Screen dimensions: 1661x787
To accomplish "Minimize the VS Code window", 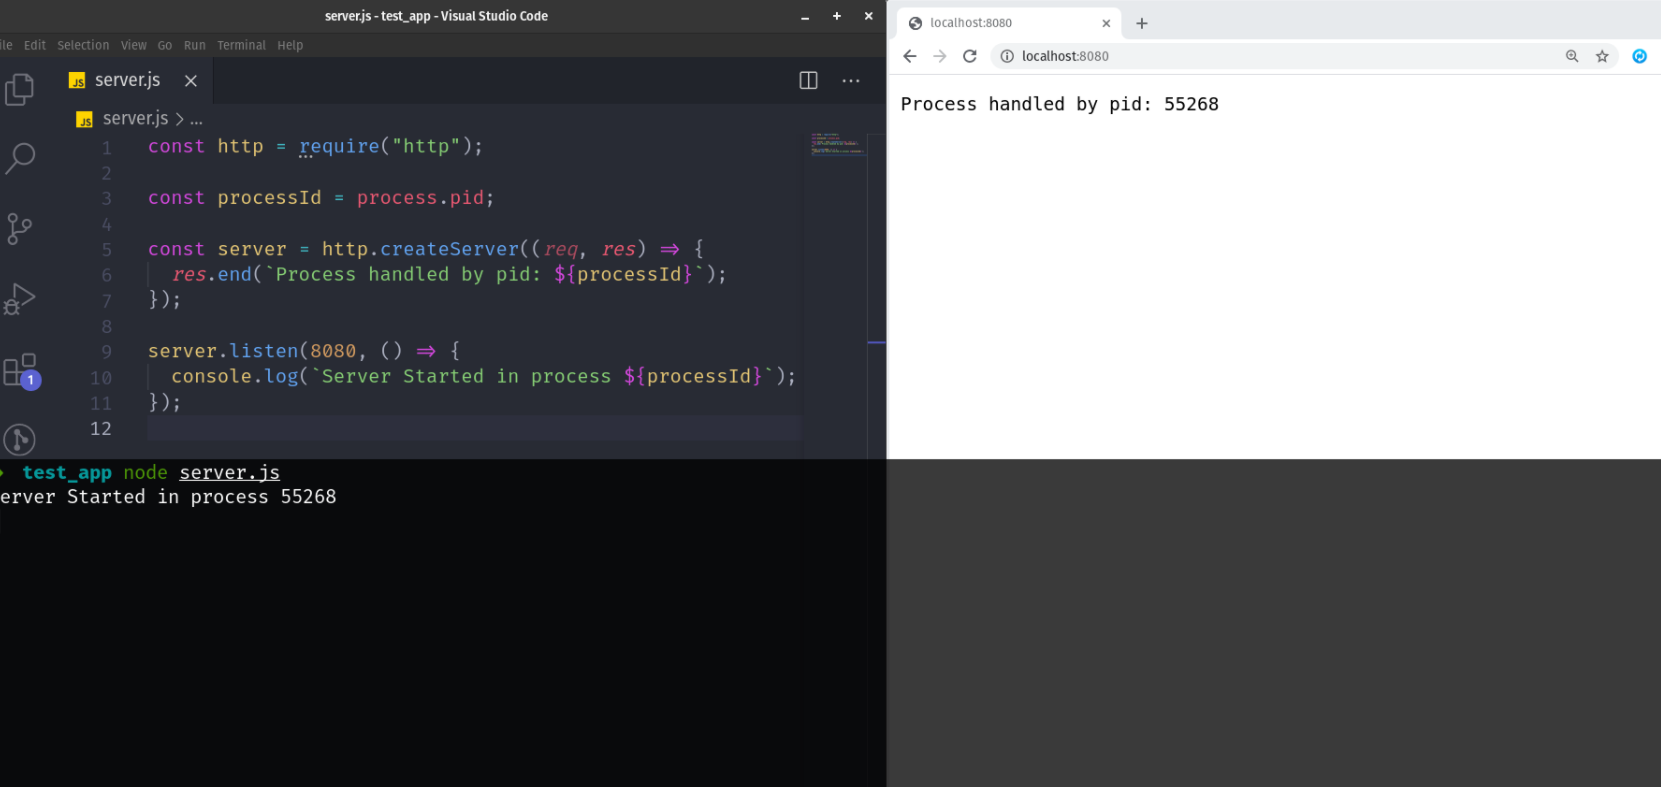I will coord(805,17).
